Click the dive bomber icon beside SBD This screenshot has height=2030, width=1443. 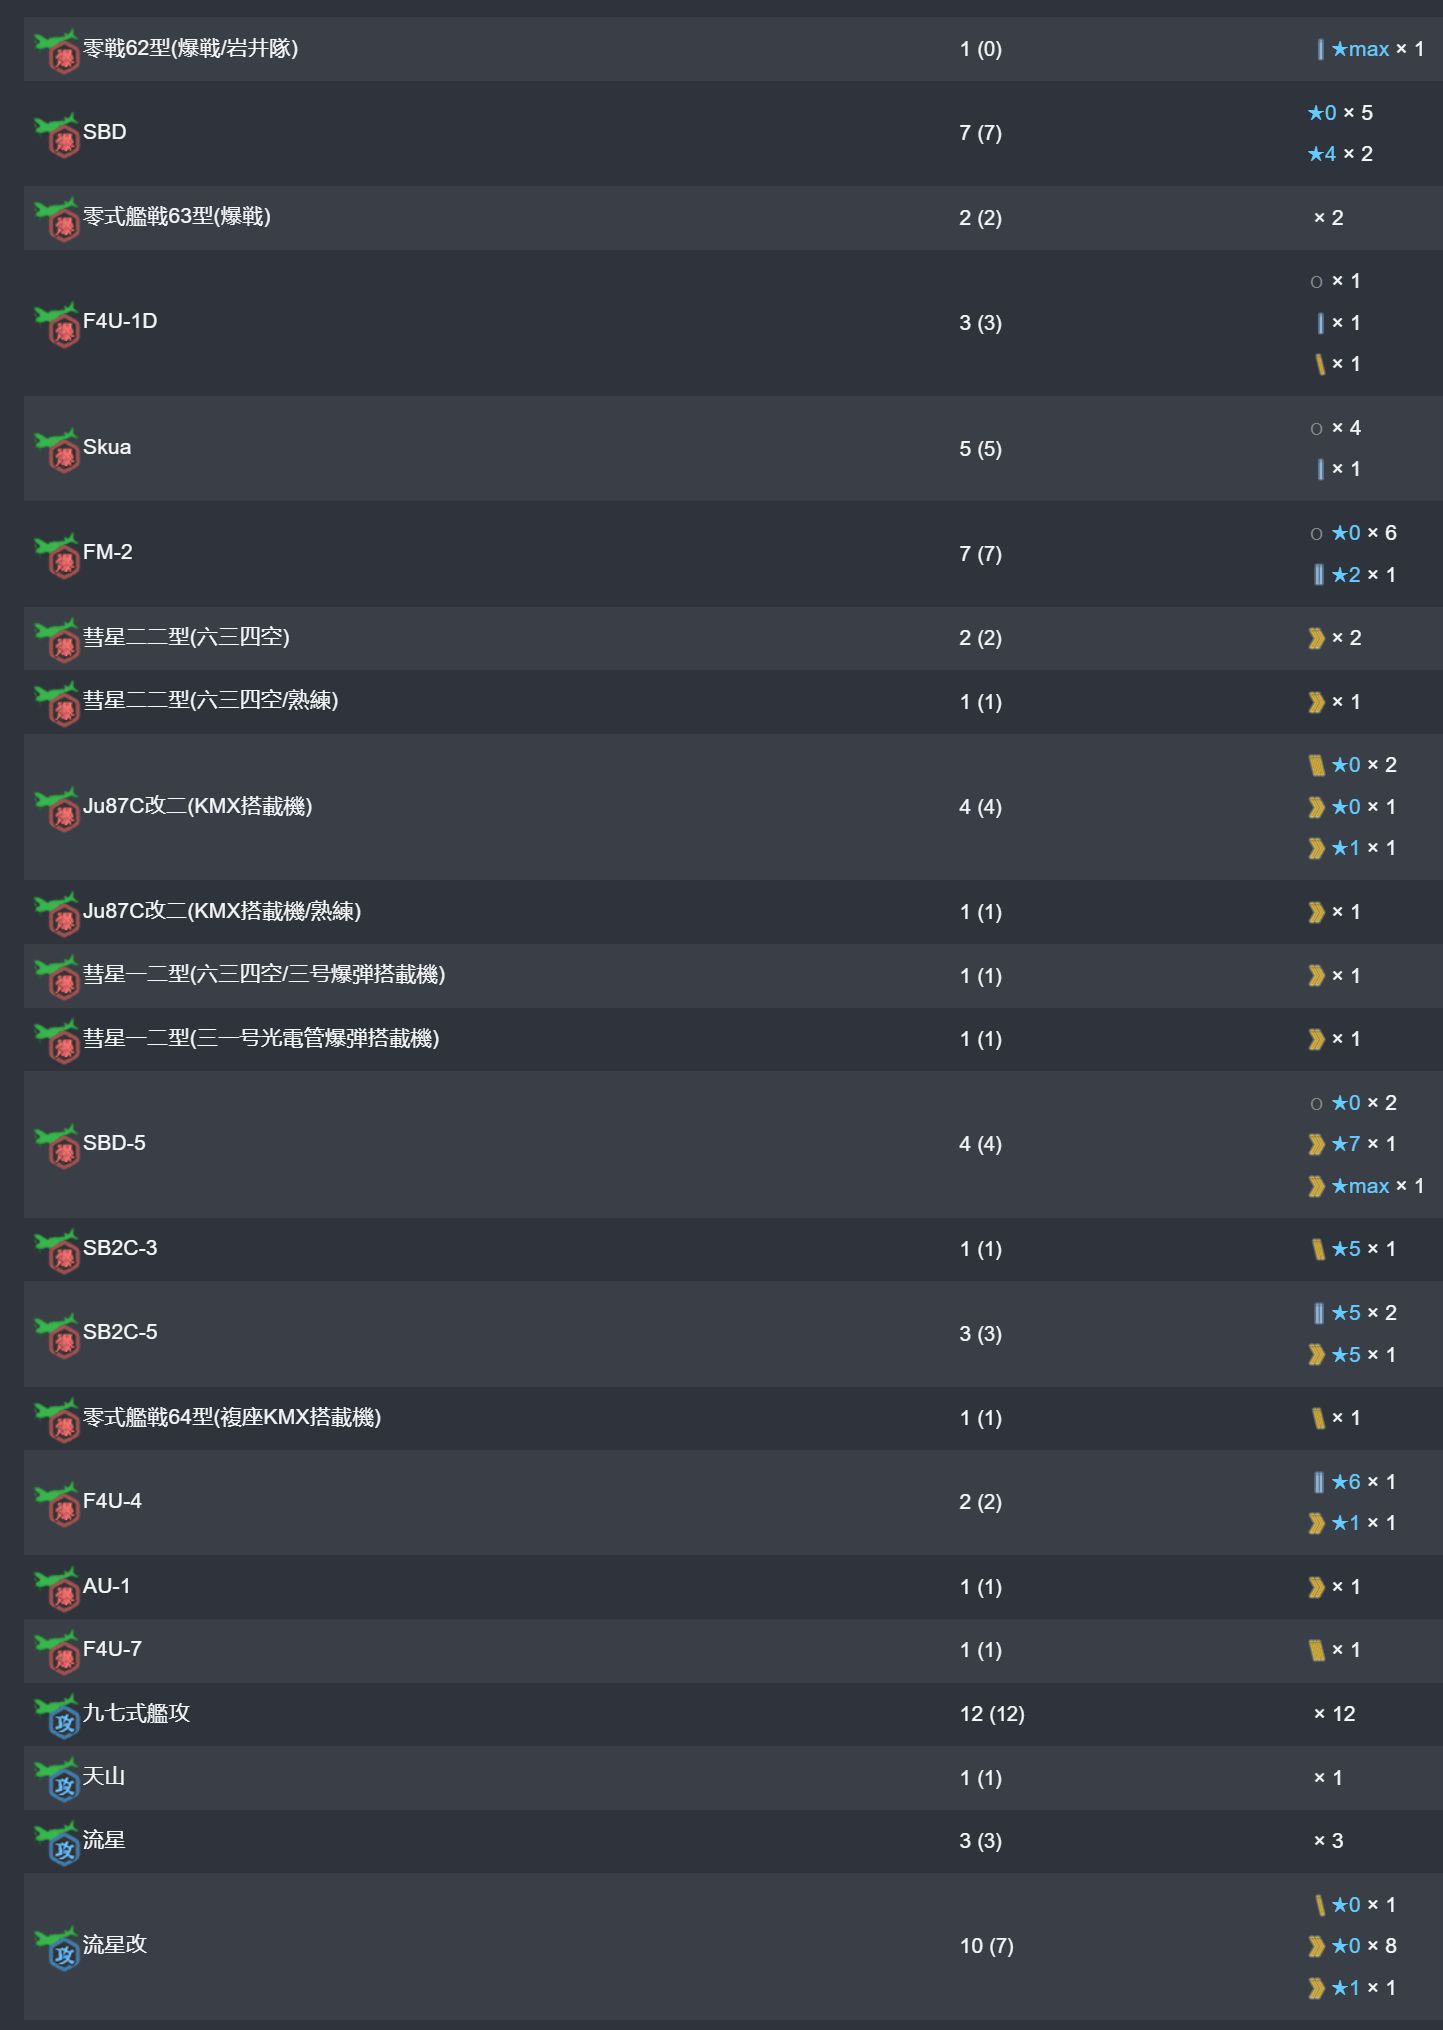click(57, 134)
